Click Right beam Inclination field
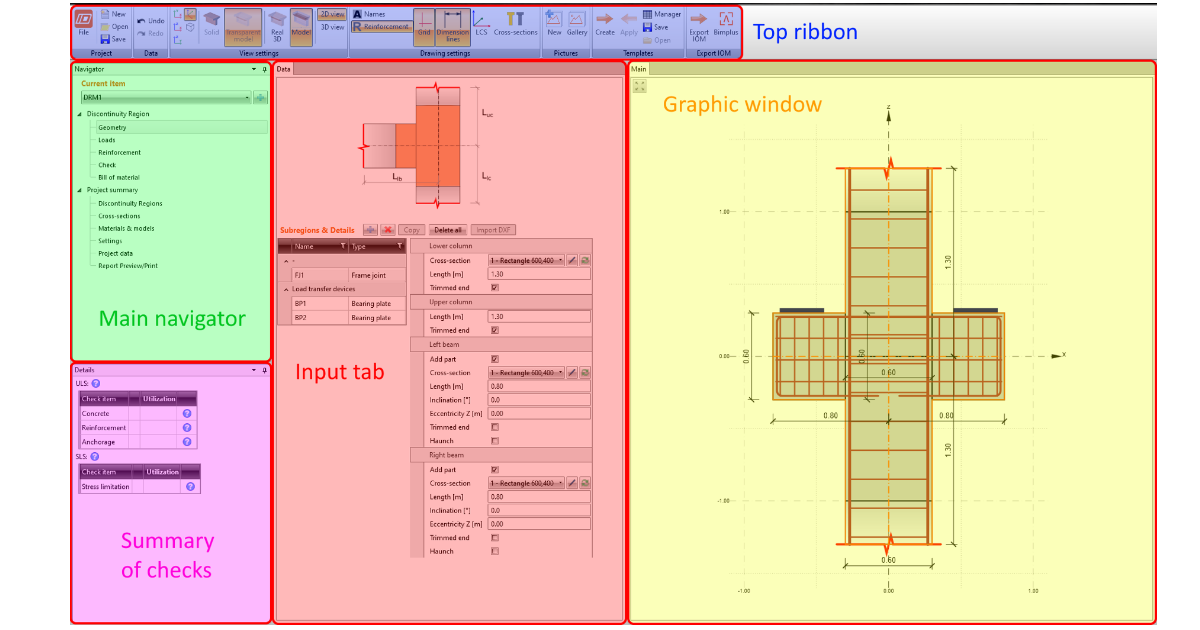The height and width of the screenshot is (630, 1200). pos(539,510)
